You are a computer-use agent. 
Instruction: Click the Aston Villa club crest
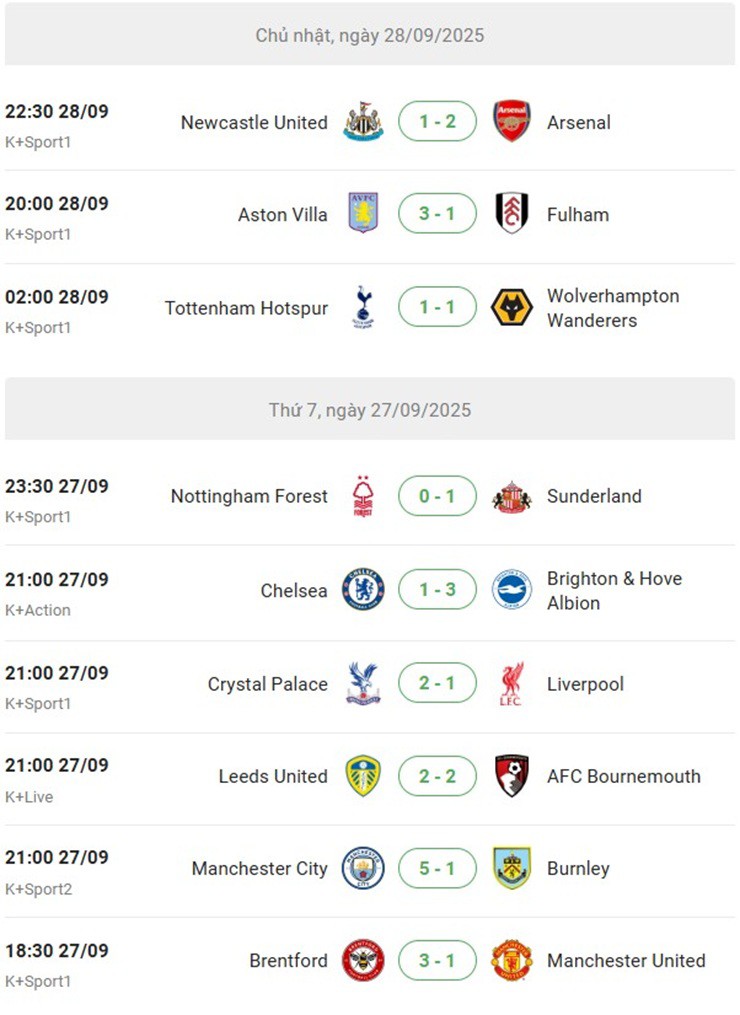click(362, 214)
